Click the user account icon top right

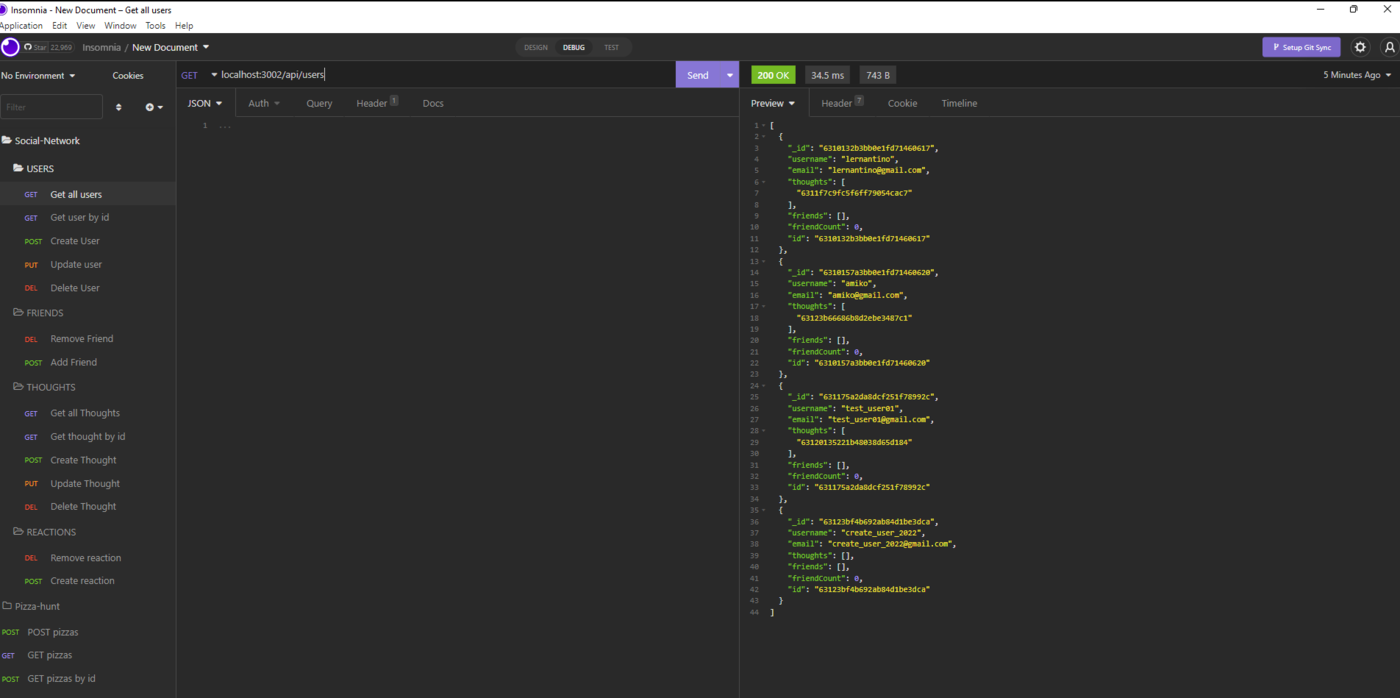coord(1389,47)
